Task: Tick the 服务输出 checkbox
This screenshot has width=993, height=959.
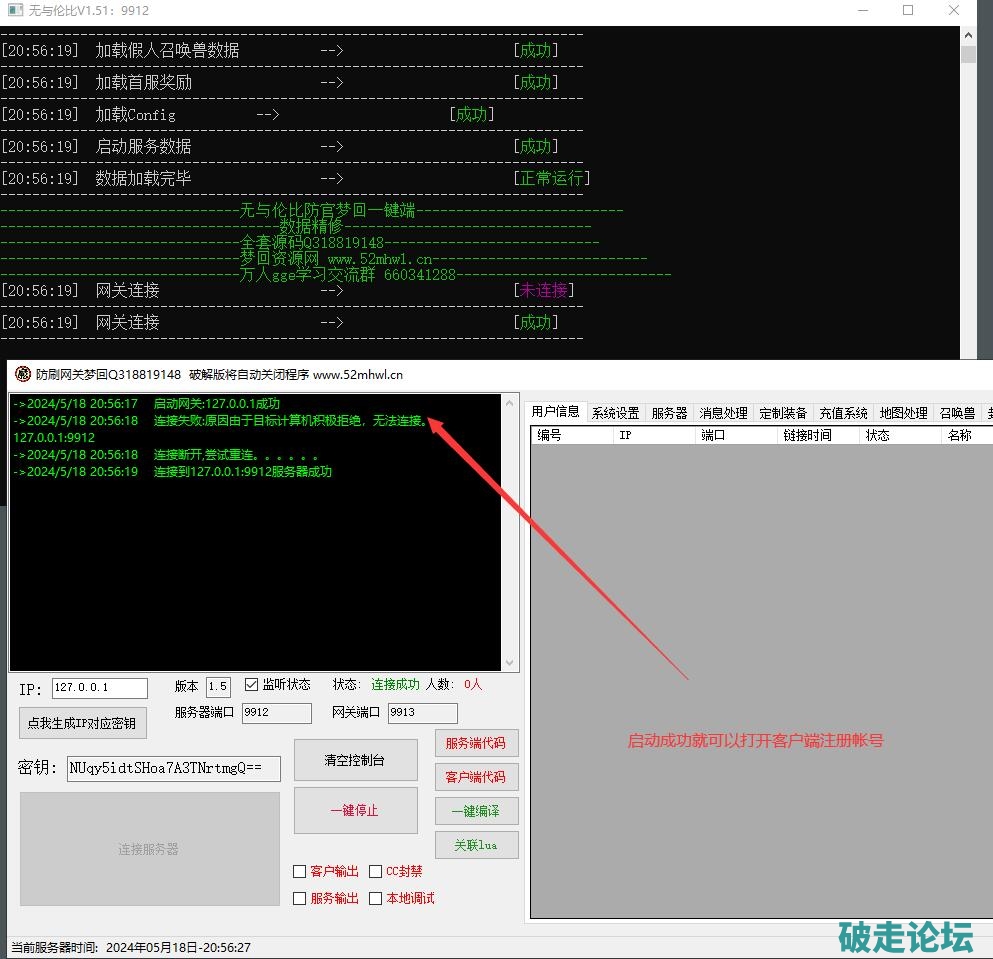Action: click(299, 899)
